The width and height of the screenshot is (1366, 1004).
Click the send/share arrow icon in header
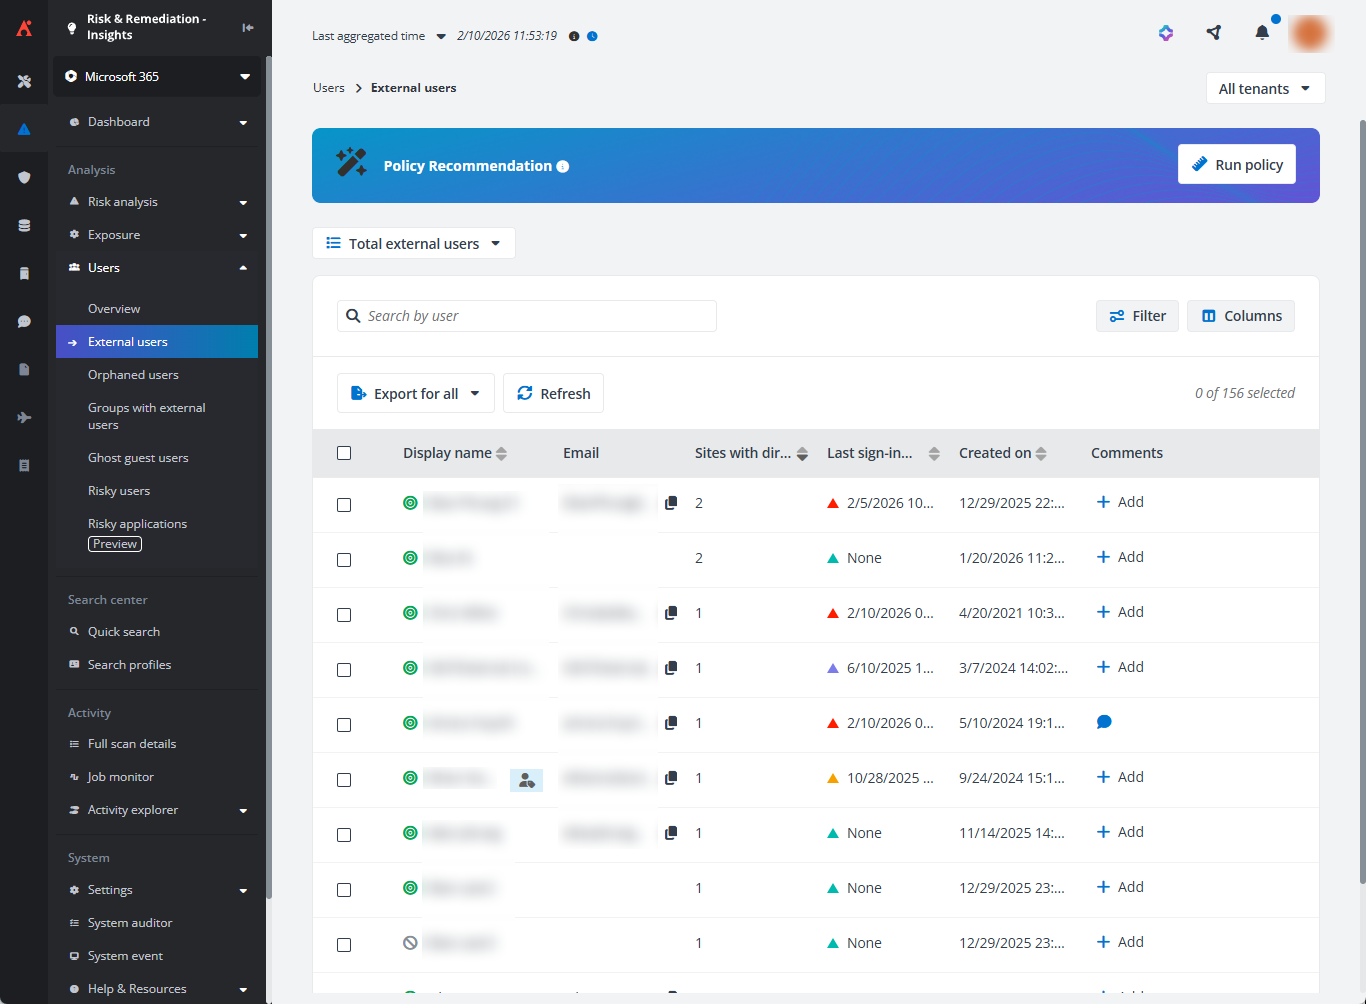point(1214,33)
